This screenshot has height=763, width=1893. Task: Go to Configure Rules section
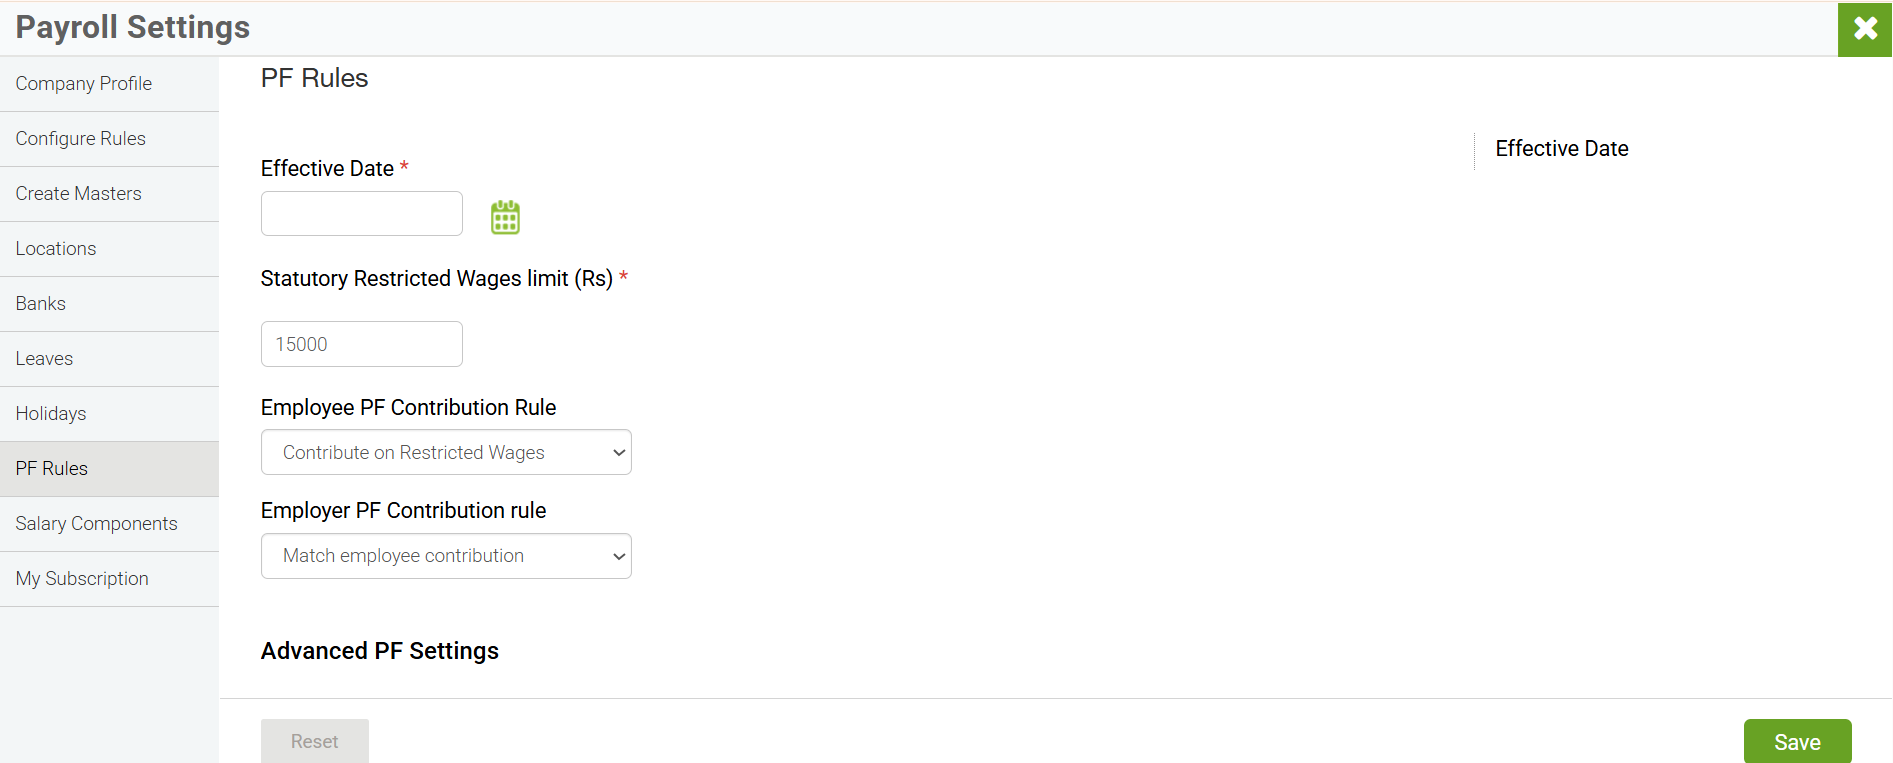click(81, 139)
